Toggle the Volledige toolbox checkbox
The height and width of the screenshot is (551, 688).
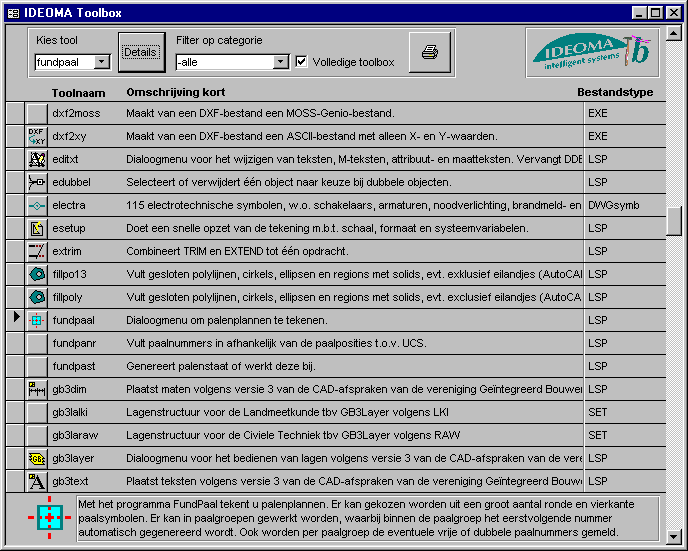click(301, 61)
